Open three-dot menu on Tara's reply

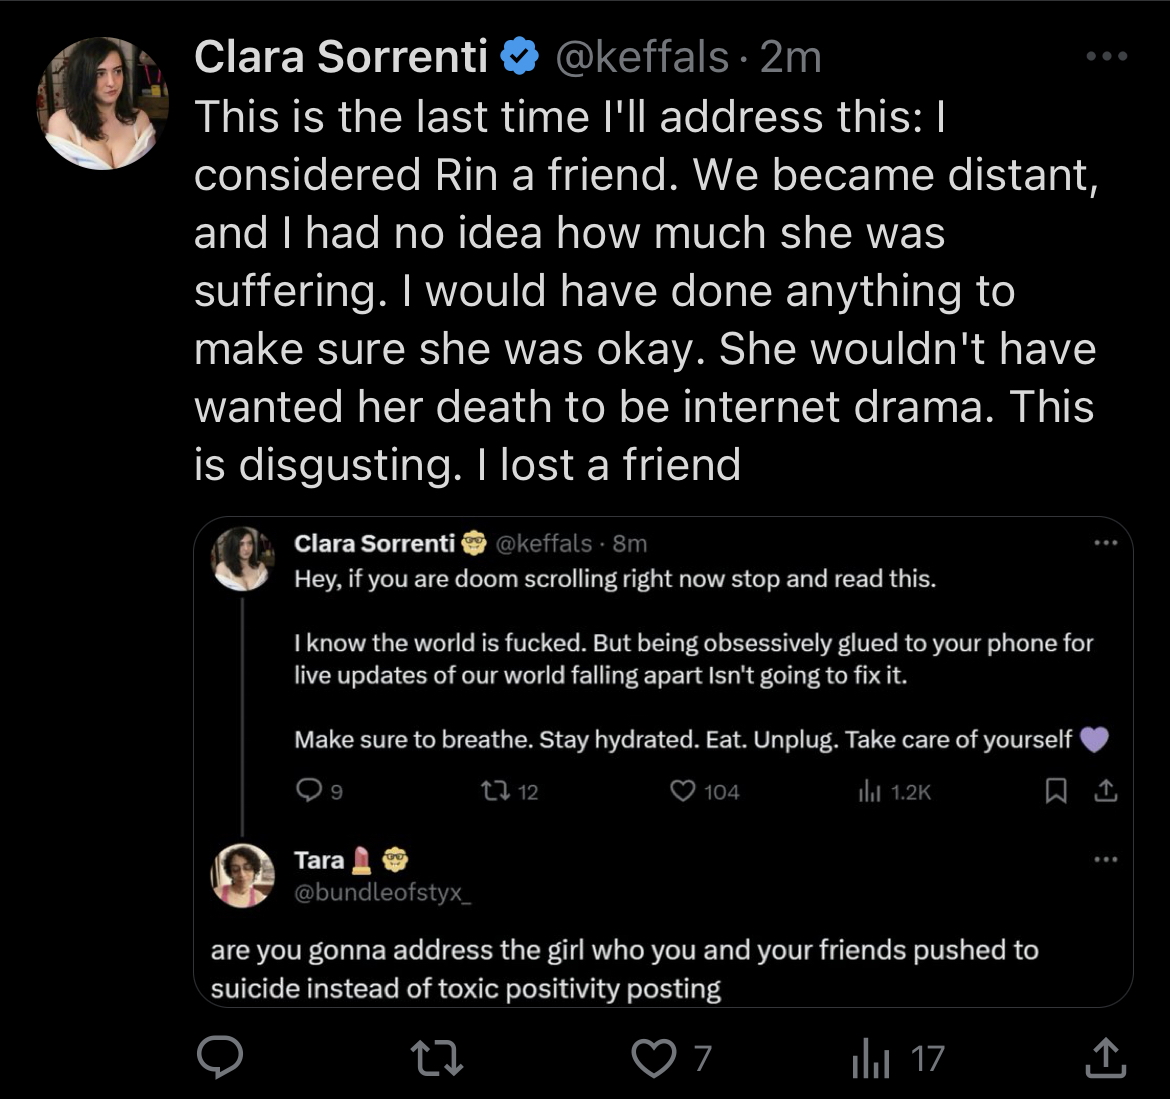[x=1106, y=860]
